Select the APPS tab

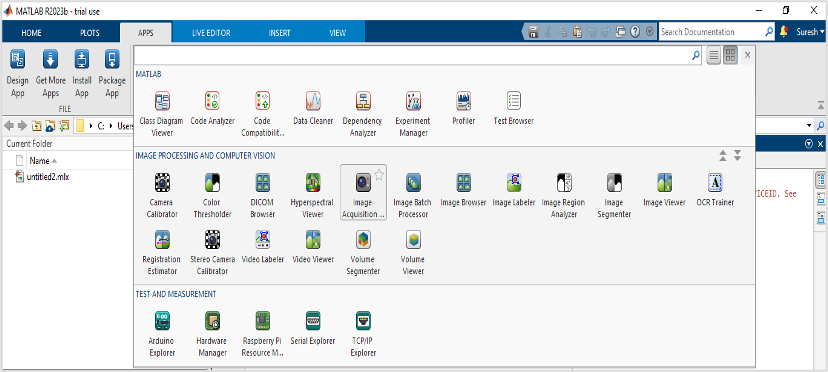click(x=146, y=33)
